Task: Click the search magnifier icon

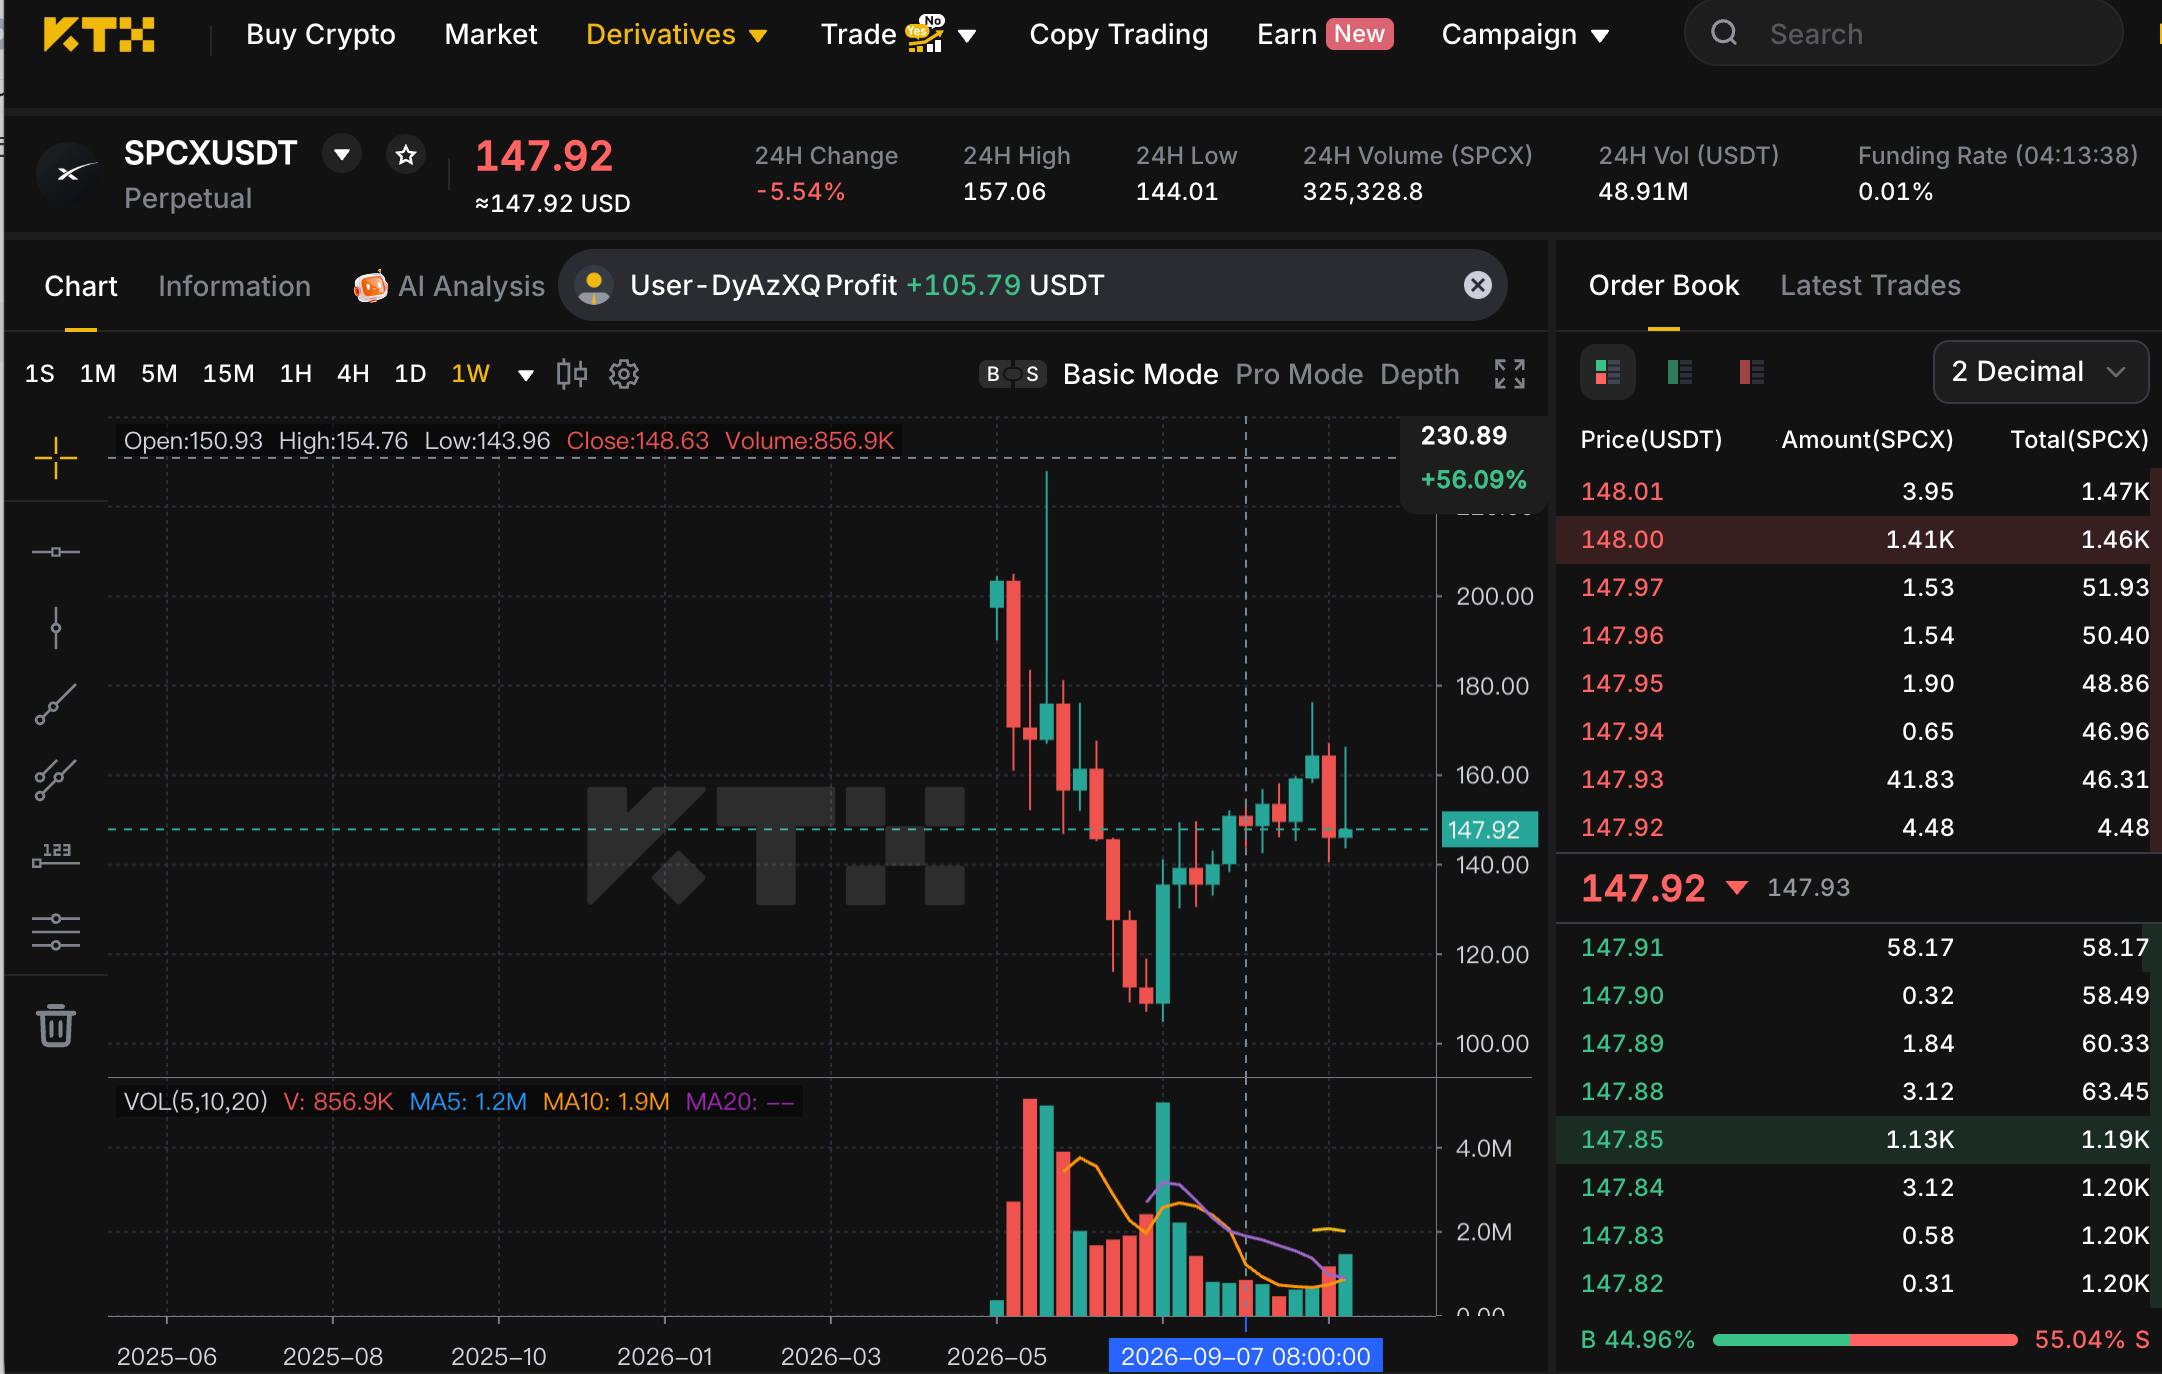Action: point(1724,33)
